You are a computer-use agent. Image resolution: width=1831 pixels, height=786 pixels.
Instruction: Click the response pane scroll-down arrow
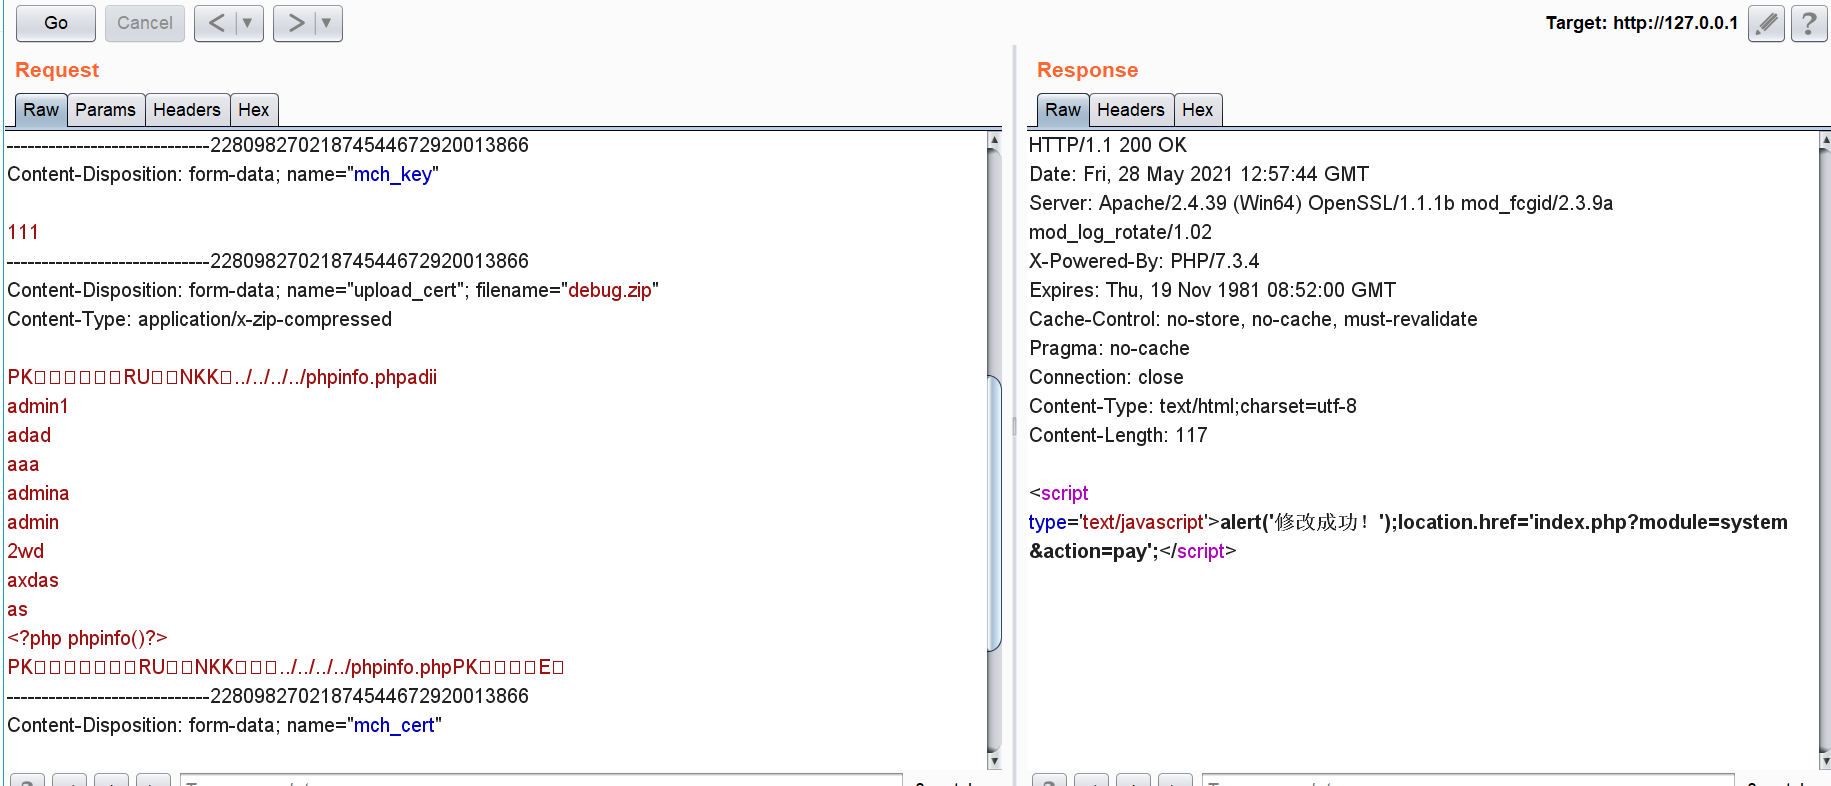tap(1825, 761)
